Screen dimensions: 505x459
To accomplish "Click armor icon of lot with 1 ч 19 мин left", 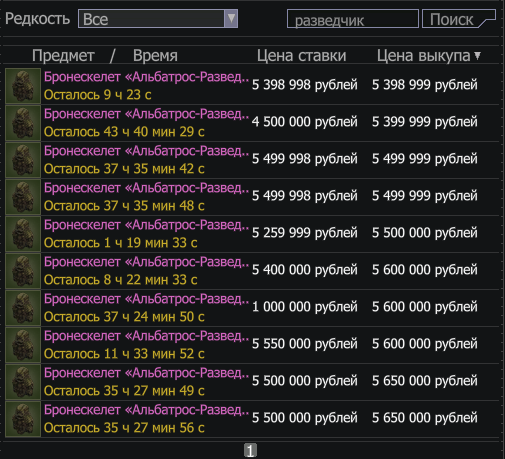I will (23, 234).
